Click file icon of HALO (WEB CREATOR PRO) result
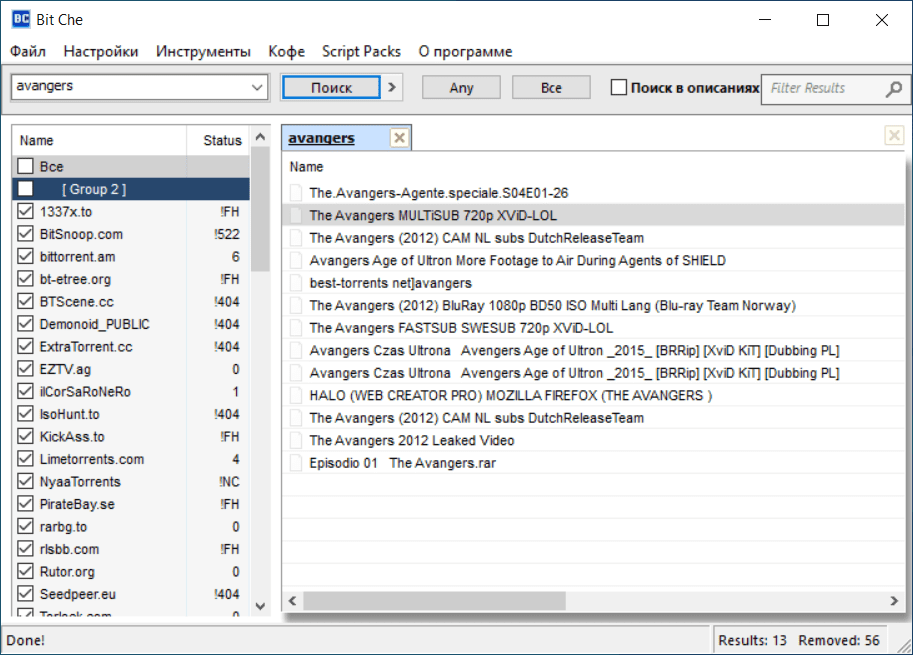Viewport: 913px width, 655px height. [296, 395]
